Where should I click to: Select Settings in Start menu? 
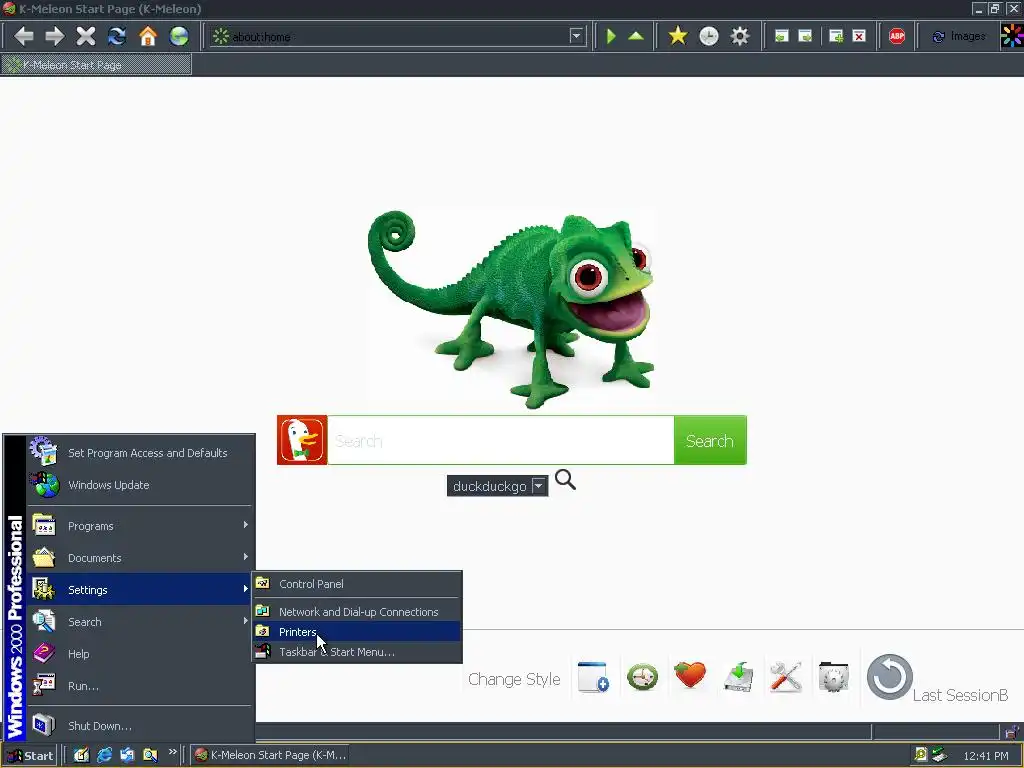140,590
